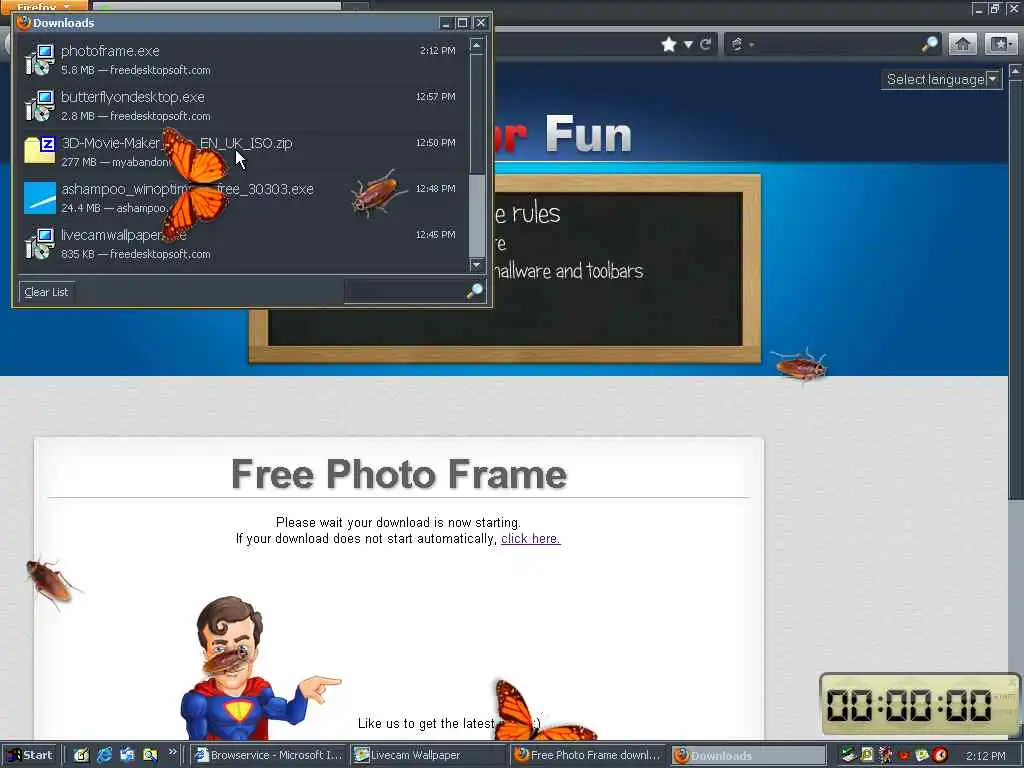
Task: Click the Firefox icon in Downloads title bar
Action: (x=24, y=22)
